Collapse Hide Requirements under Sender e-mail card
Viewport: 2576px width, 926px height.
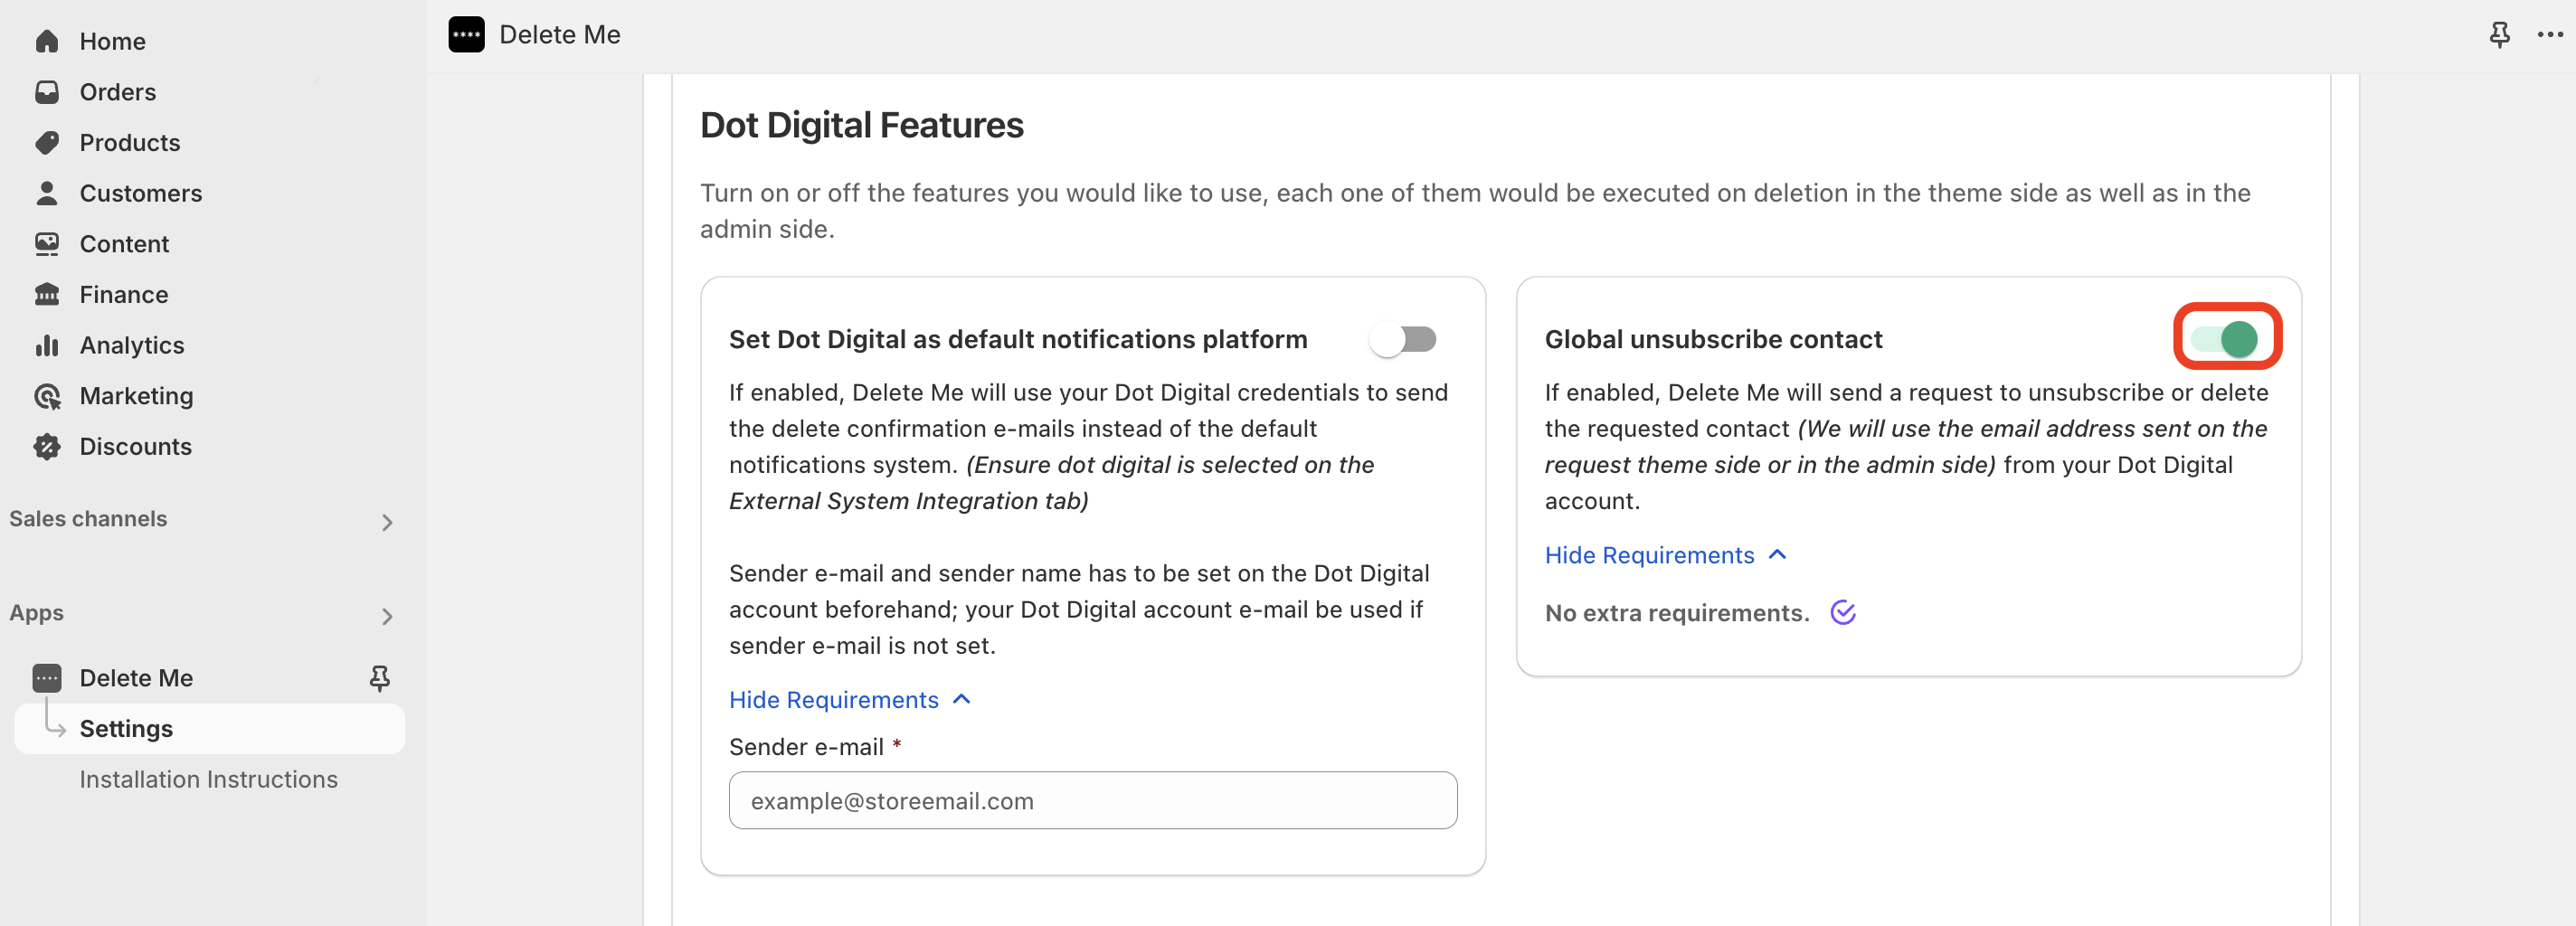point(850,700)
